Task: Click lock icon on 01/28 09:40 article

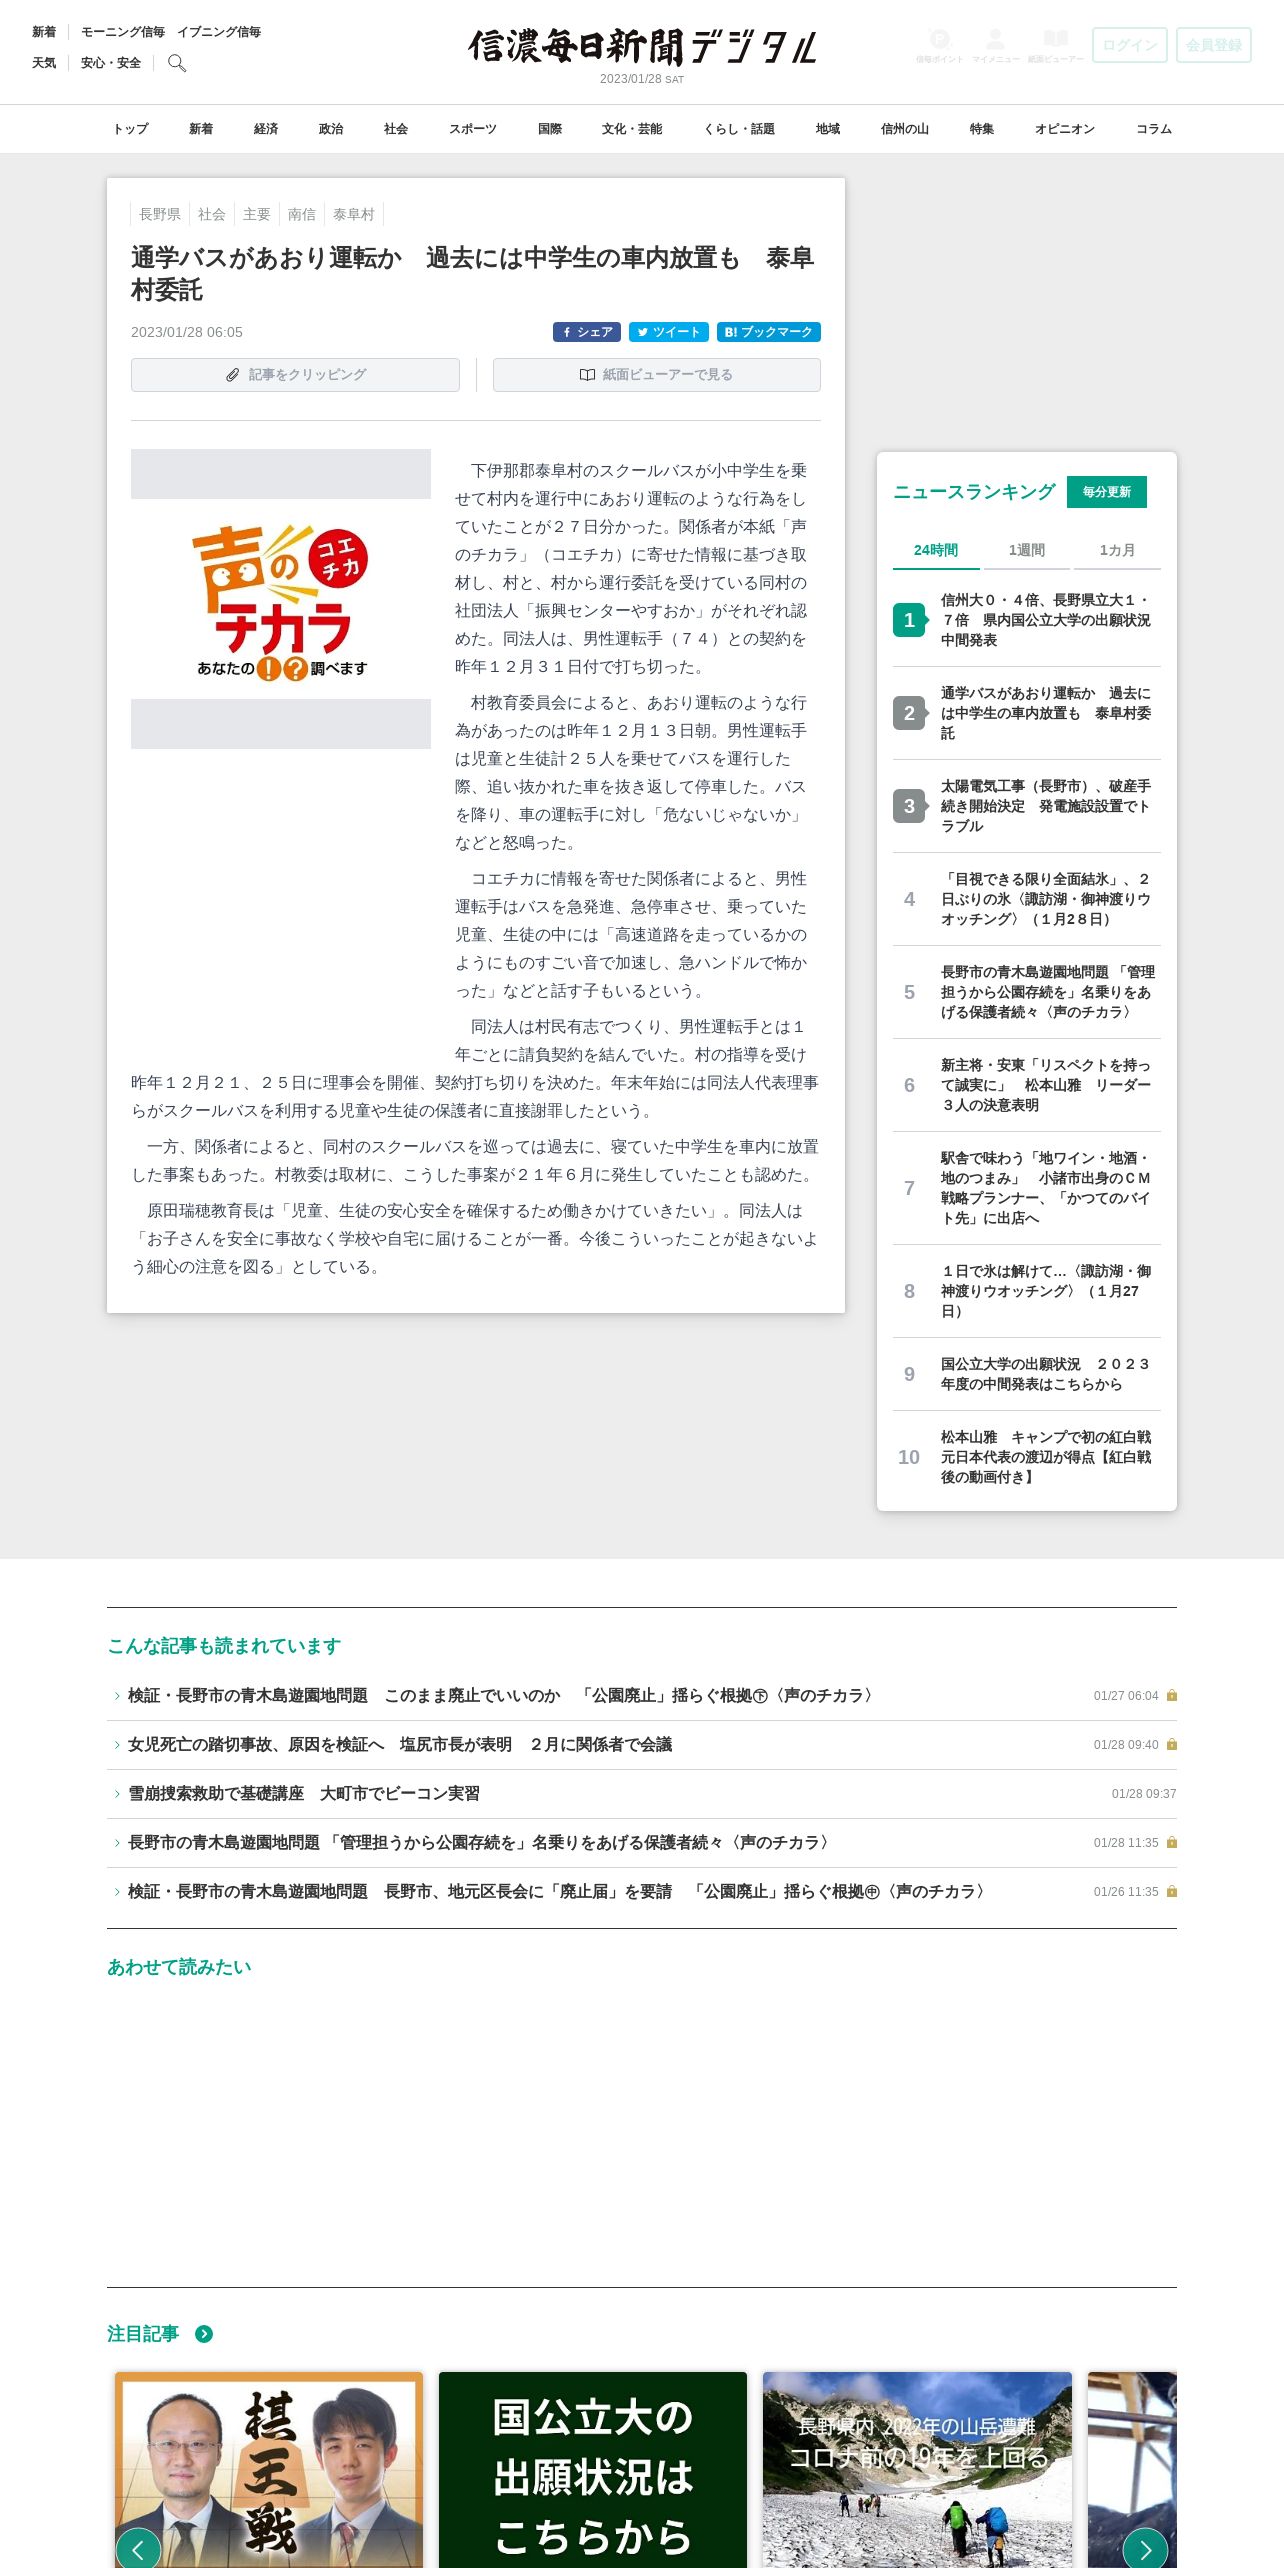Action: [1172, 1744]
